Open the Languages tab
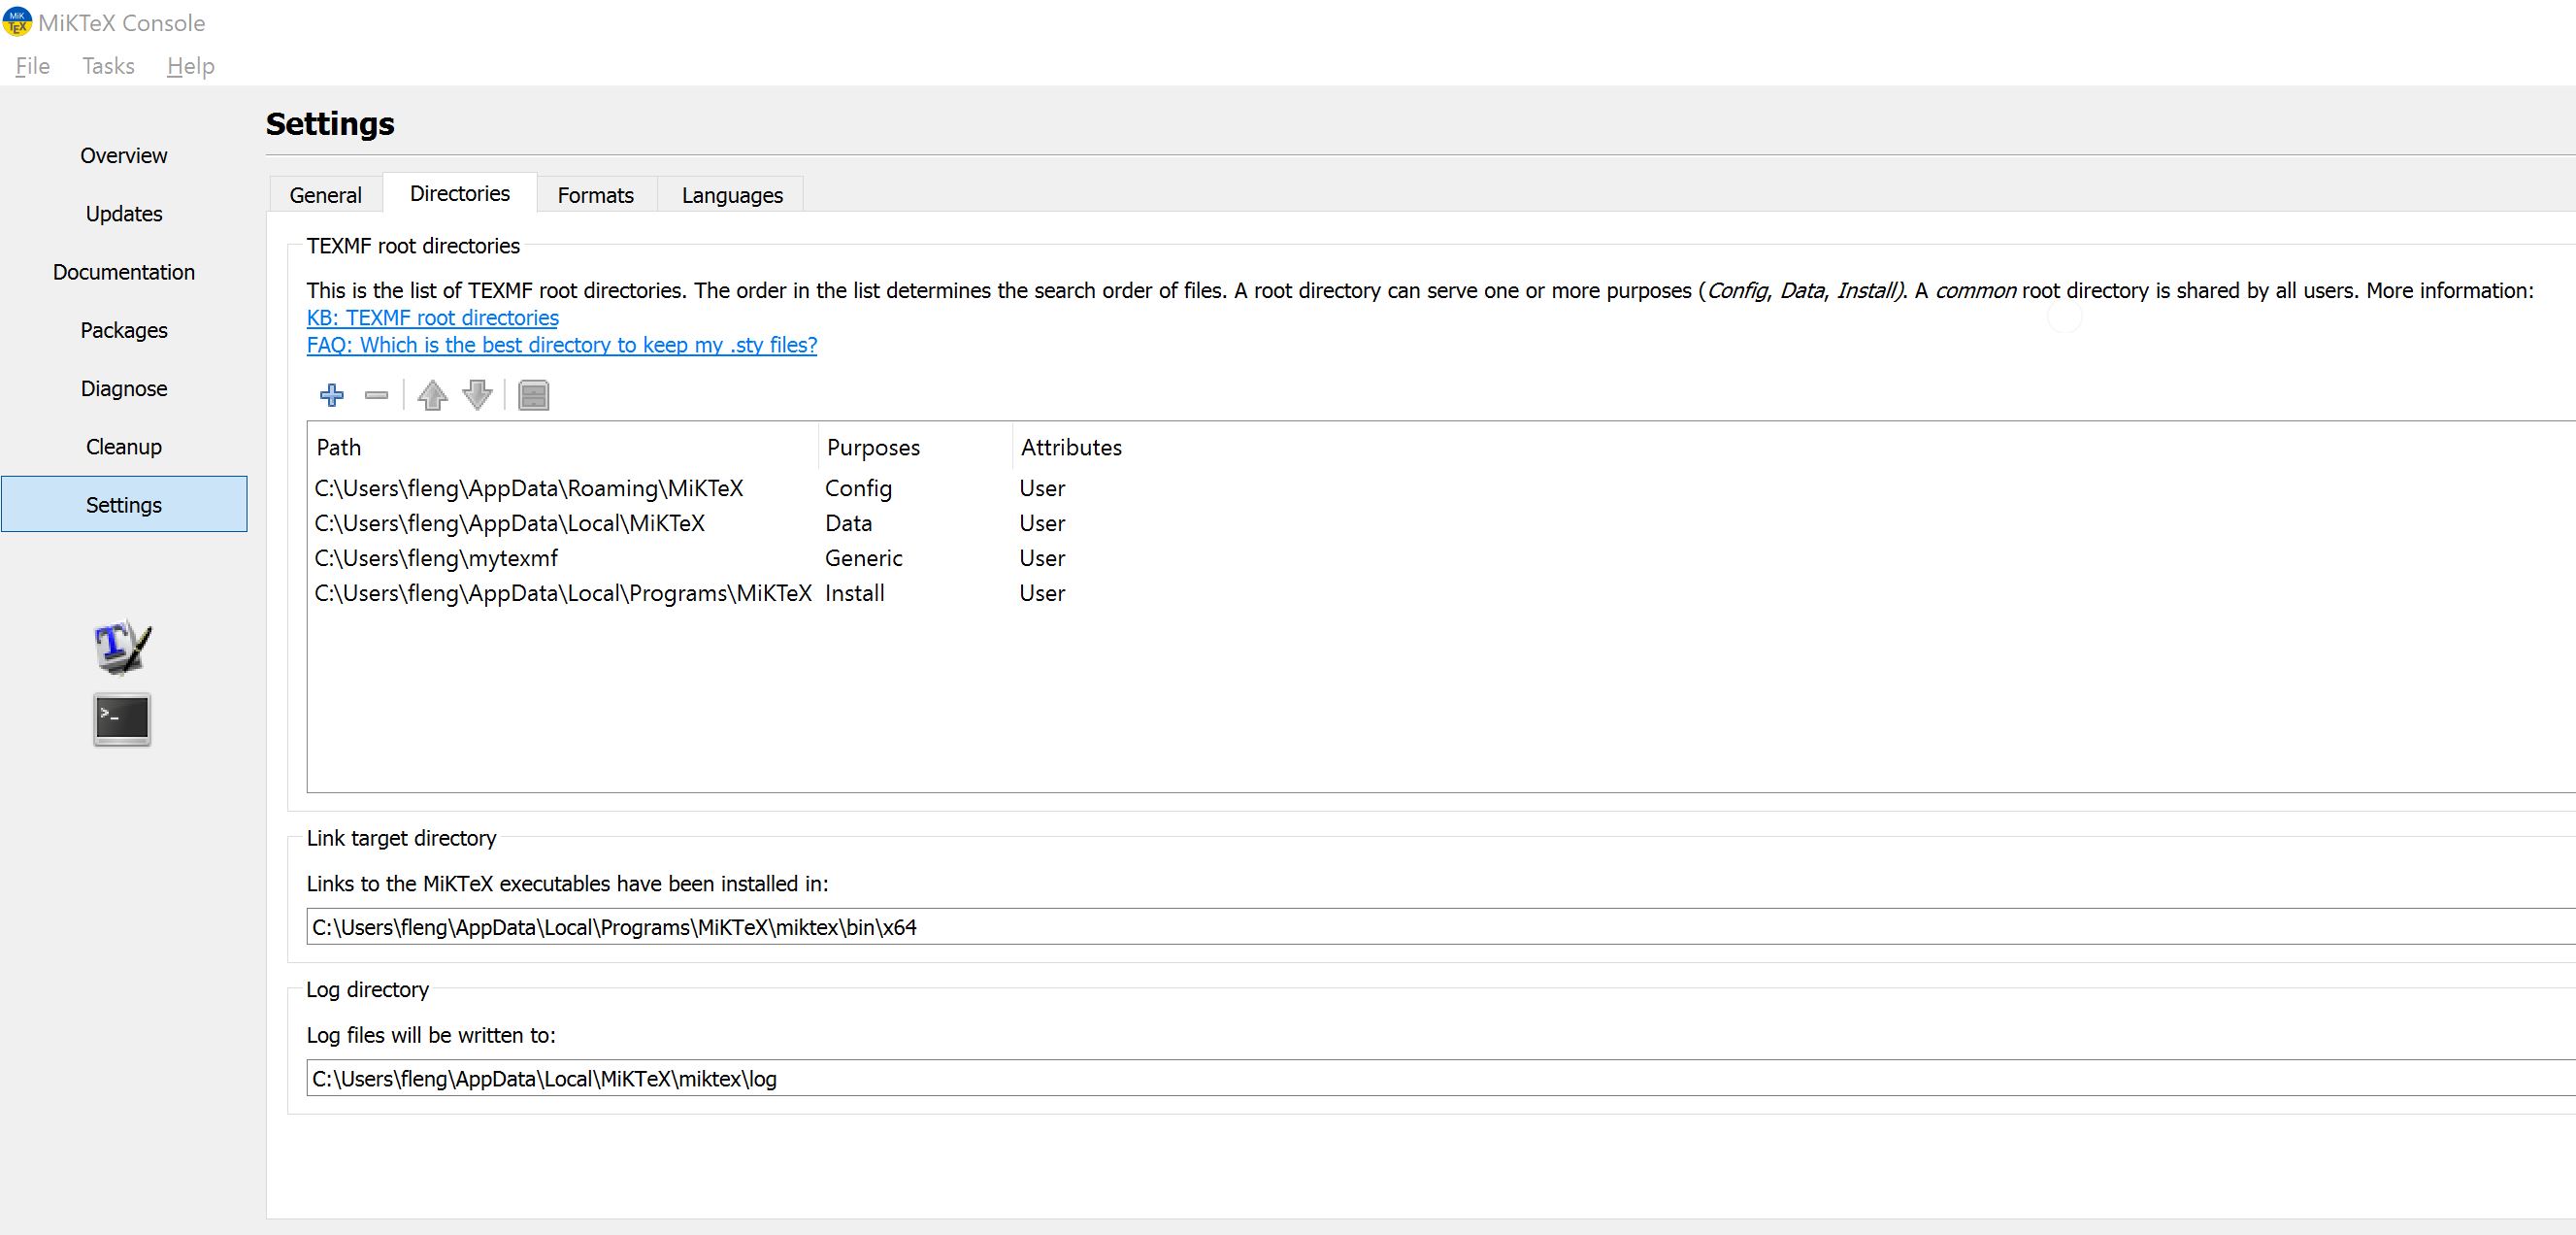This screenshot has height=1235, width=2576. click(x=732, y=195)
